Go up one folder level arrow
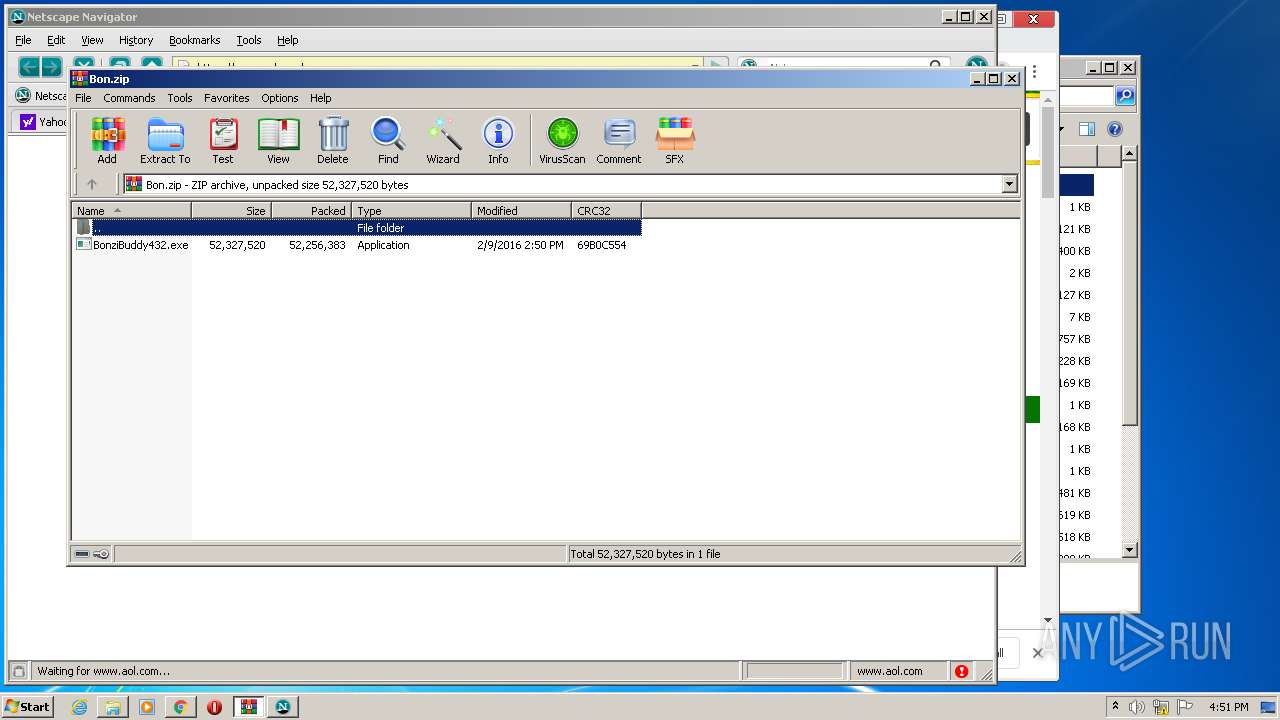 [x=92, y=184]
